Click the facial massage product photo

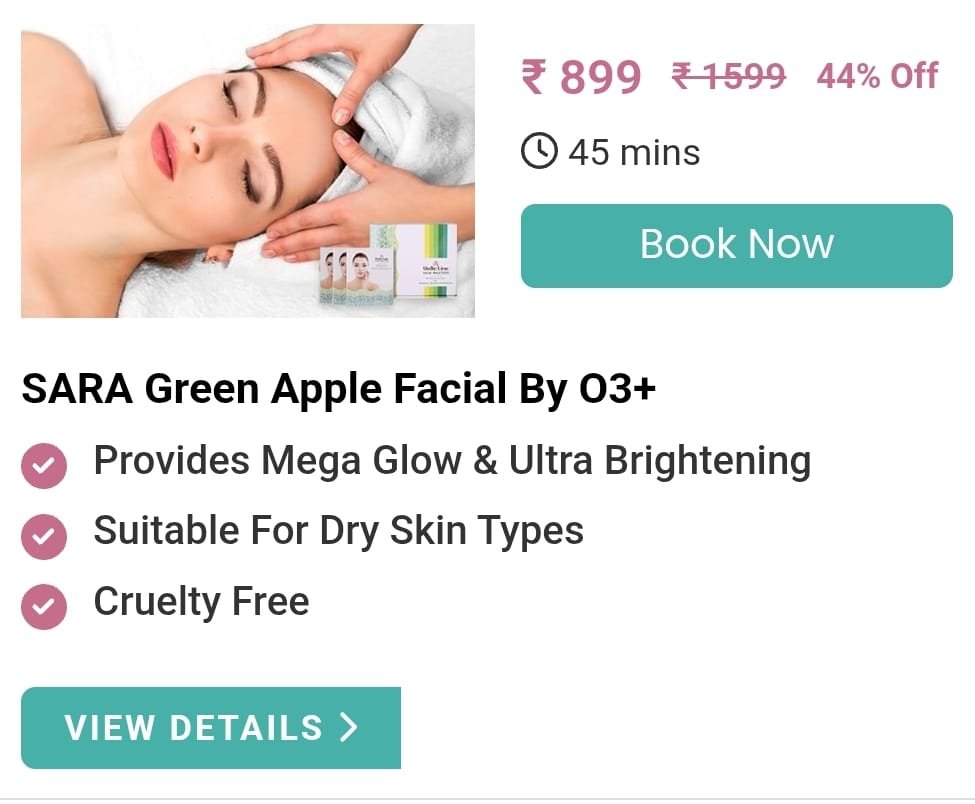[247, 170]
